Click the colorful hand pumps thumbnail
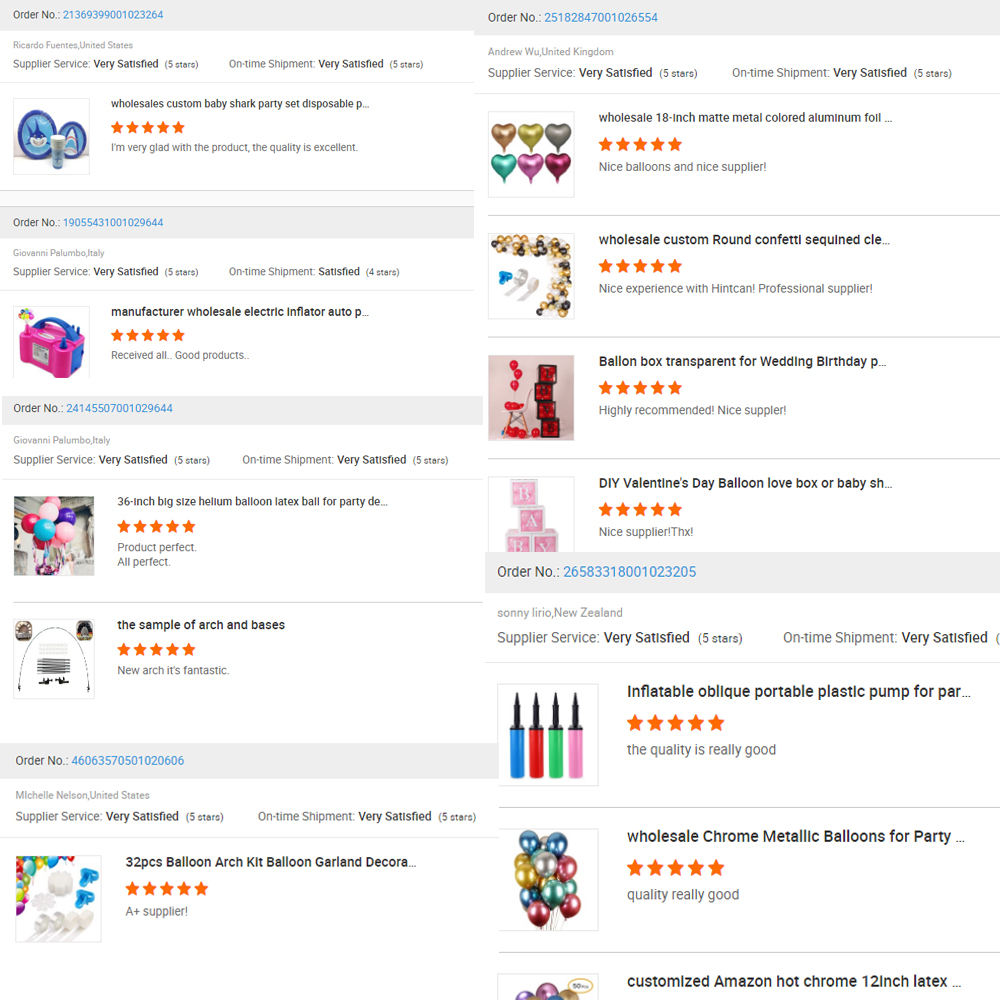This screenshot has width=1000, height=1000. tap(548, 735)
